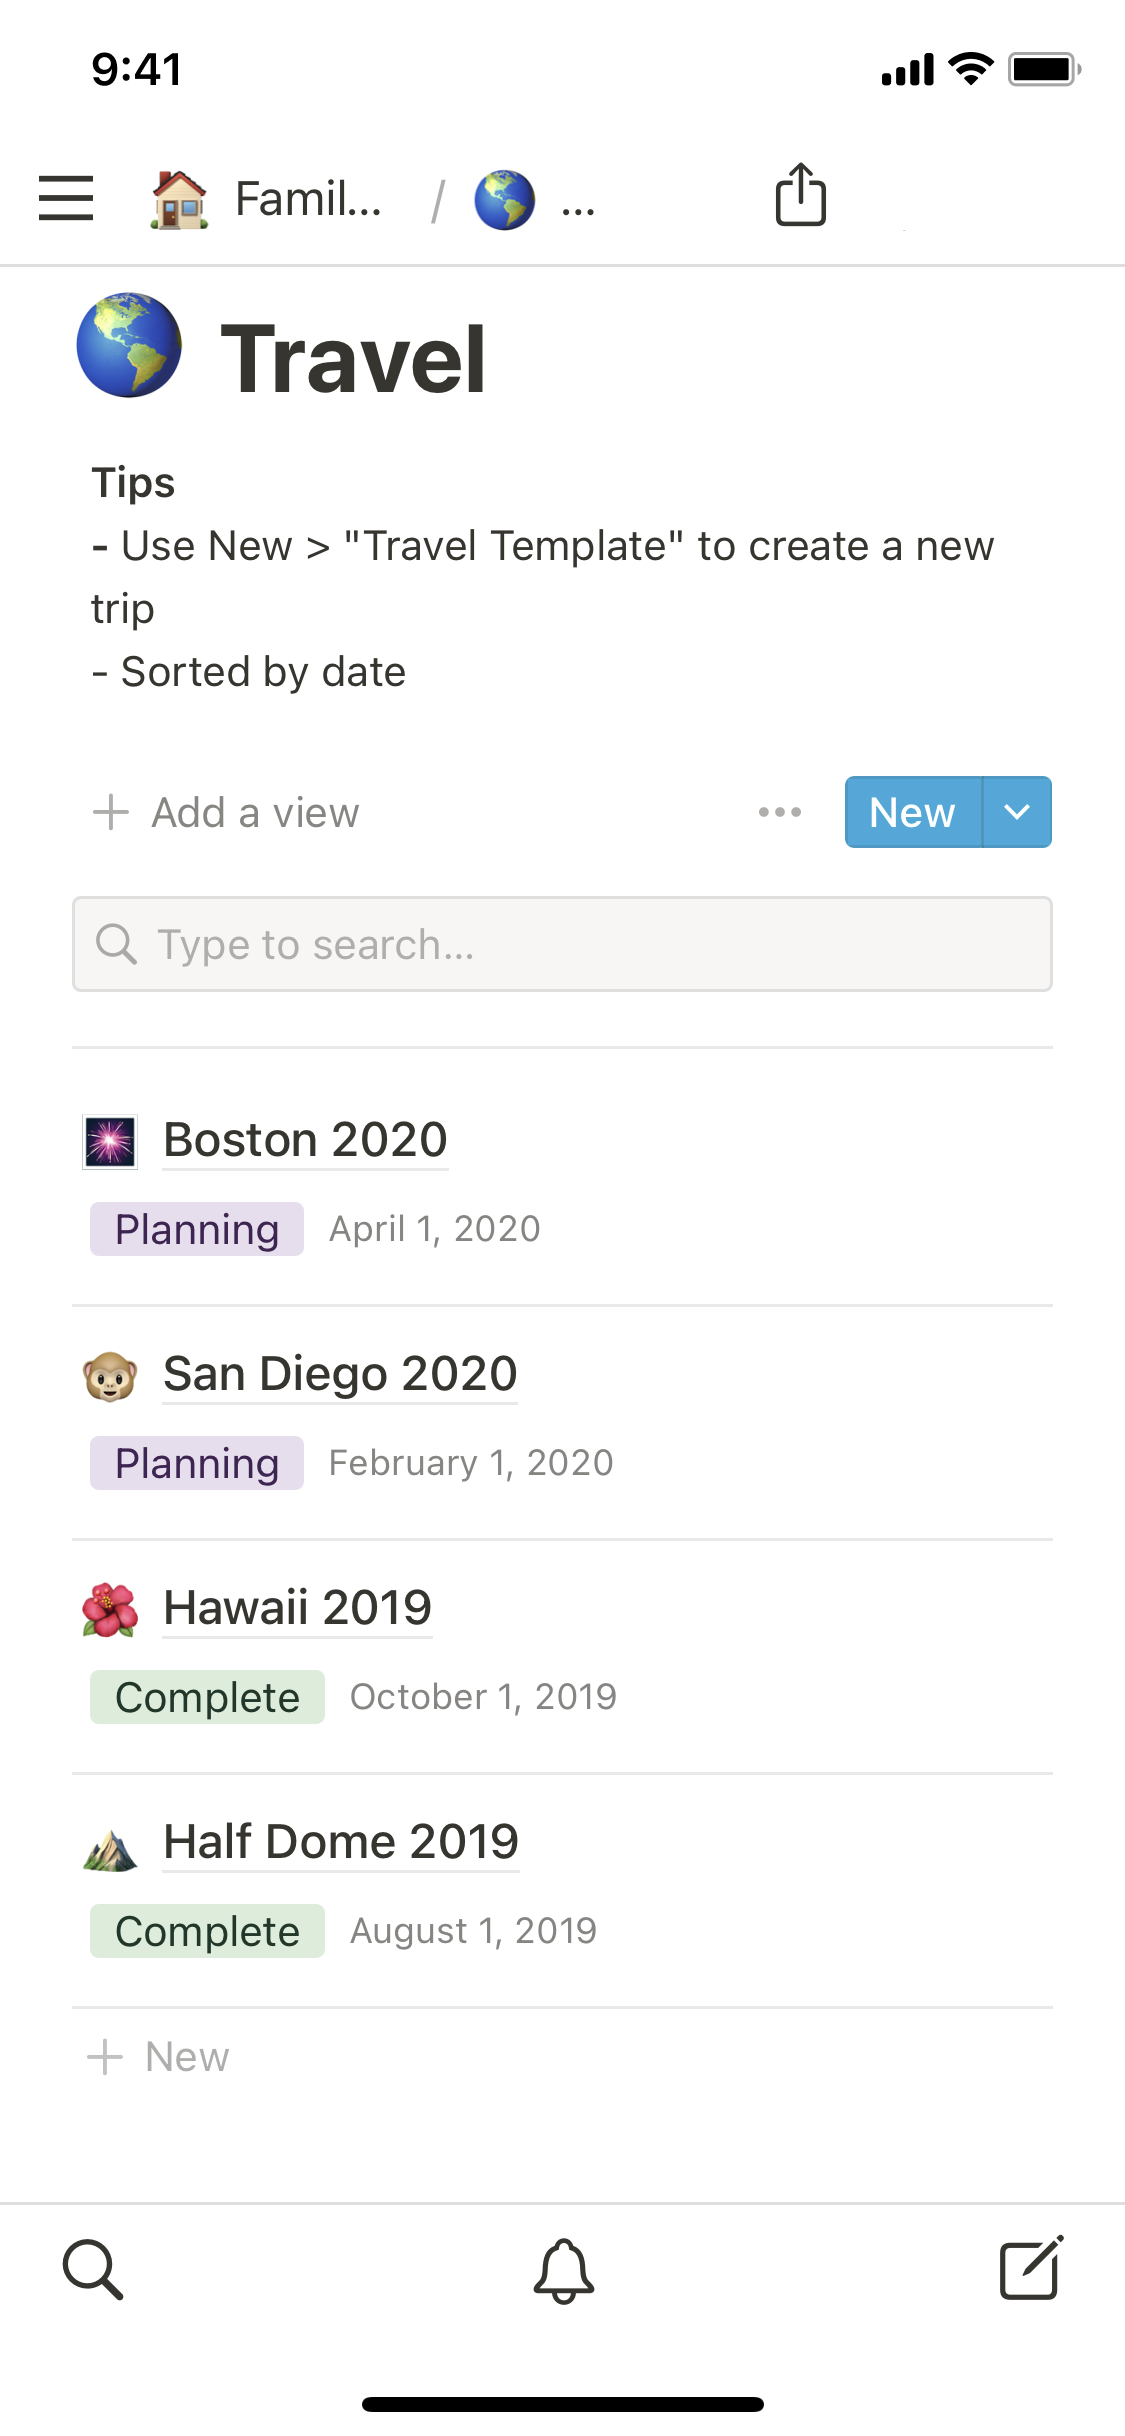The height and width of the screenshot is (2436, 1125).
Task: Focus the Type to search field
Action: click(562, 944)
